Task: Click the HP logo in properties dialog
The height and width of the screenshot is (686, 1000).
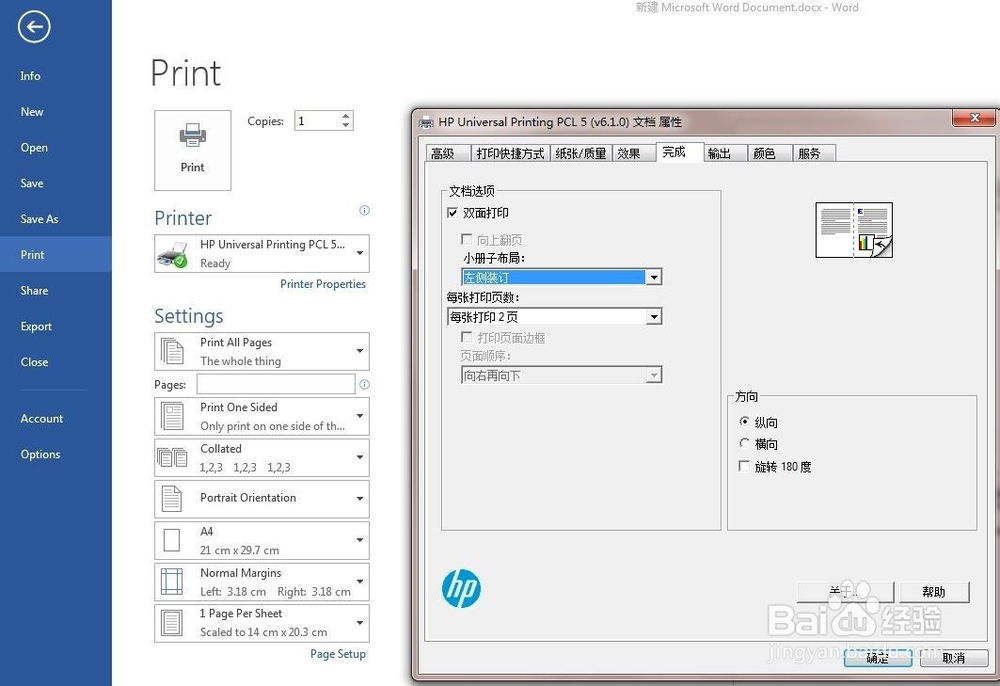Action: coord(461,588)
